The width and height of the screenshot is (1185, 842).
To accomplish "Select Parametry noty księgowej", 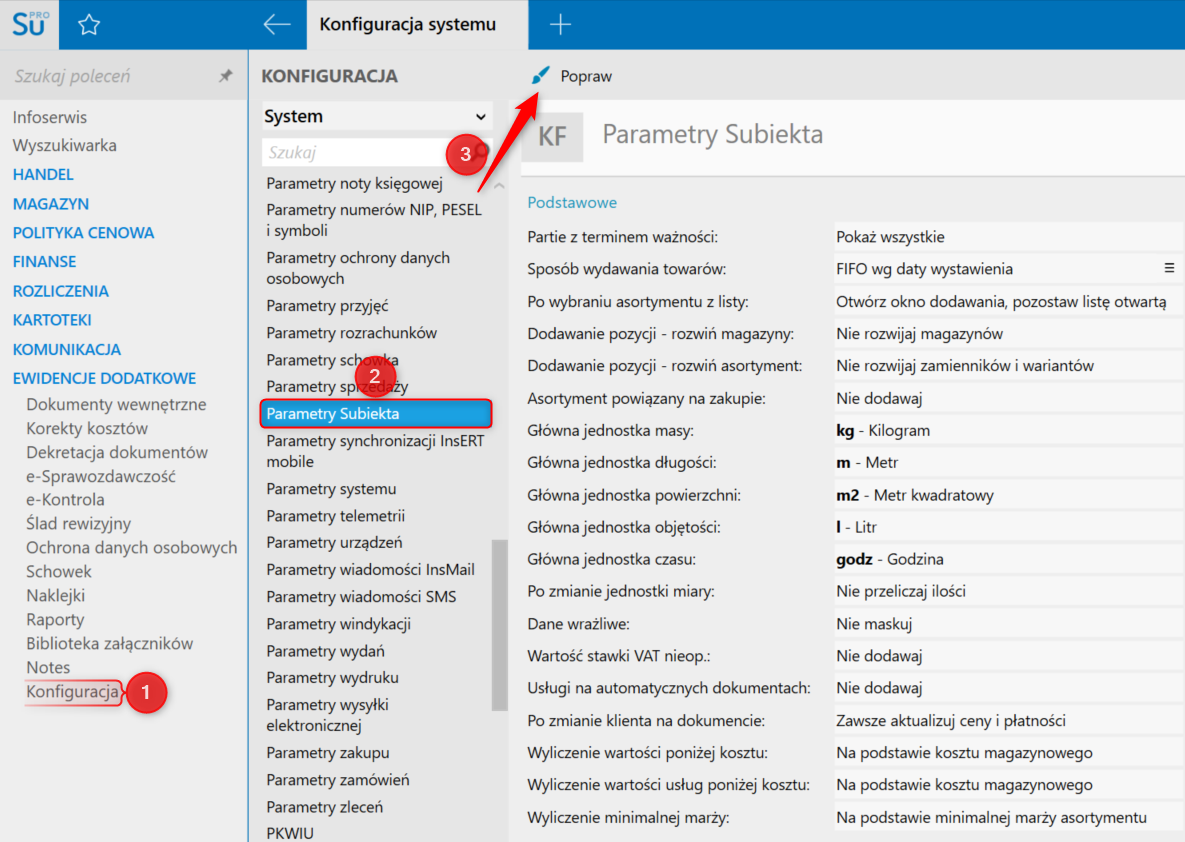I will coord(354,184).
